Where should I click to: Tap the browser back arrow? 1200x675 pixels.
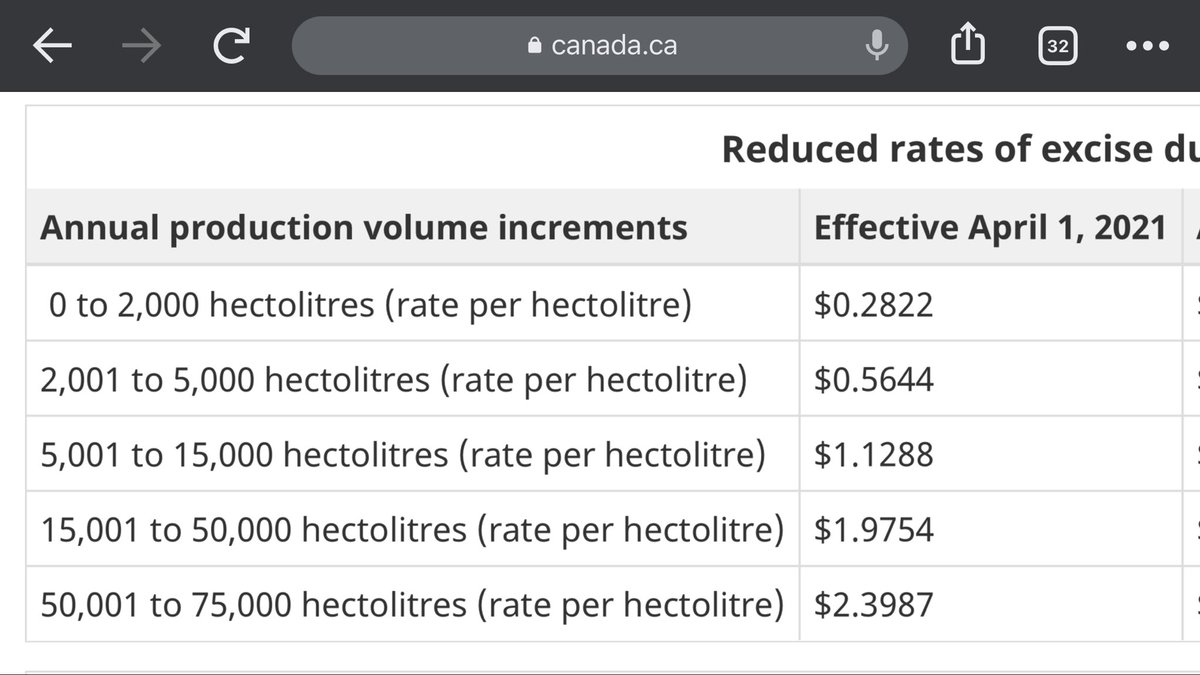pyautogui.click(x=52, y=46)
